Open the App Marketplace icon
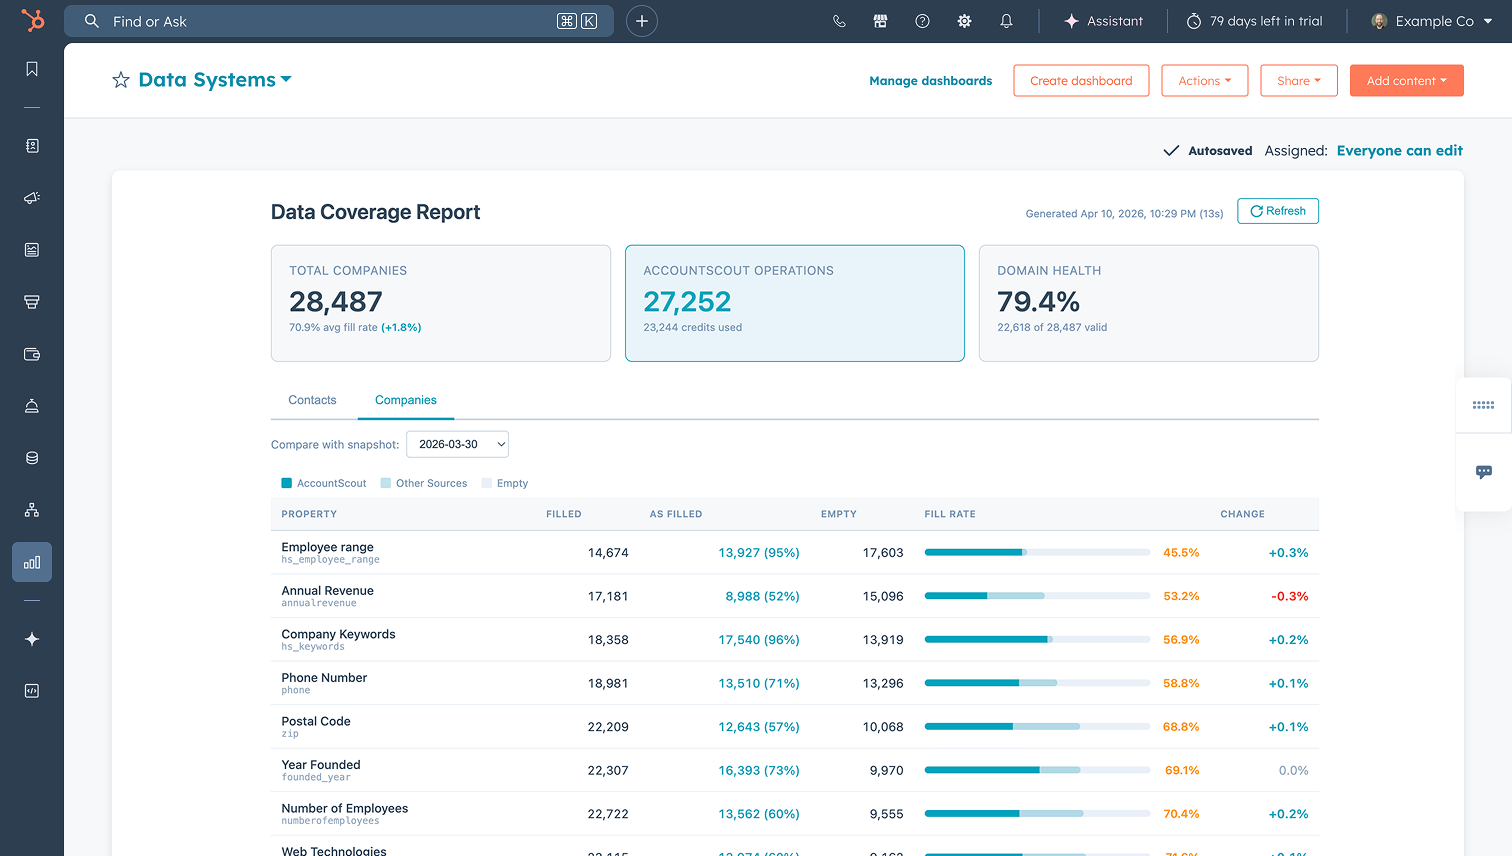The width and height of the screenshot is (1512, 856). (x=880, y=20)
